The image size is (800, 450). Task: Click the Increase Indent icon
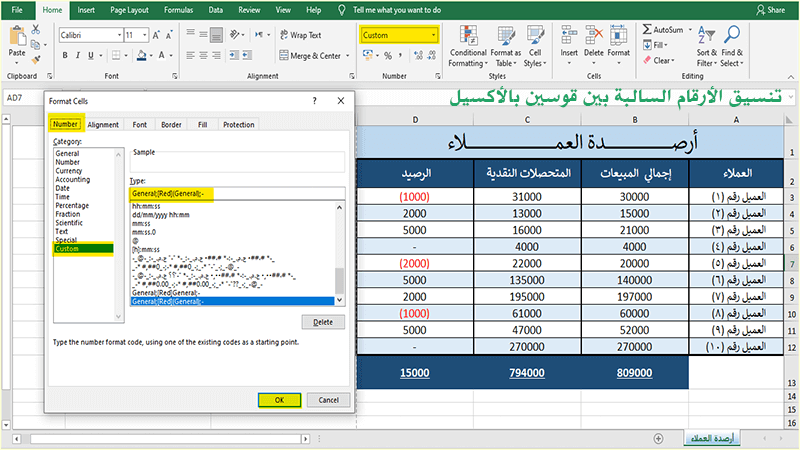[x=247, y=55]
